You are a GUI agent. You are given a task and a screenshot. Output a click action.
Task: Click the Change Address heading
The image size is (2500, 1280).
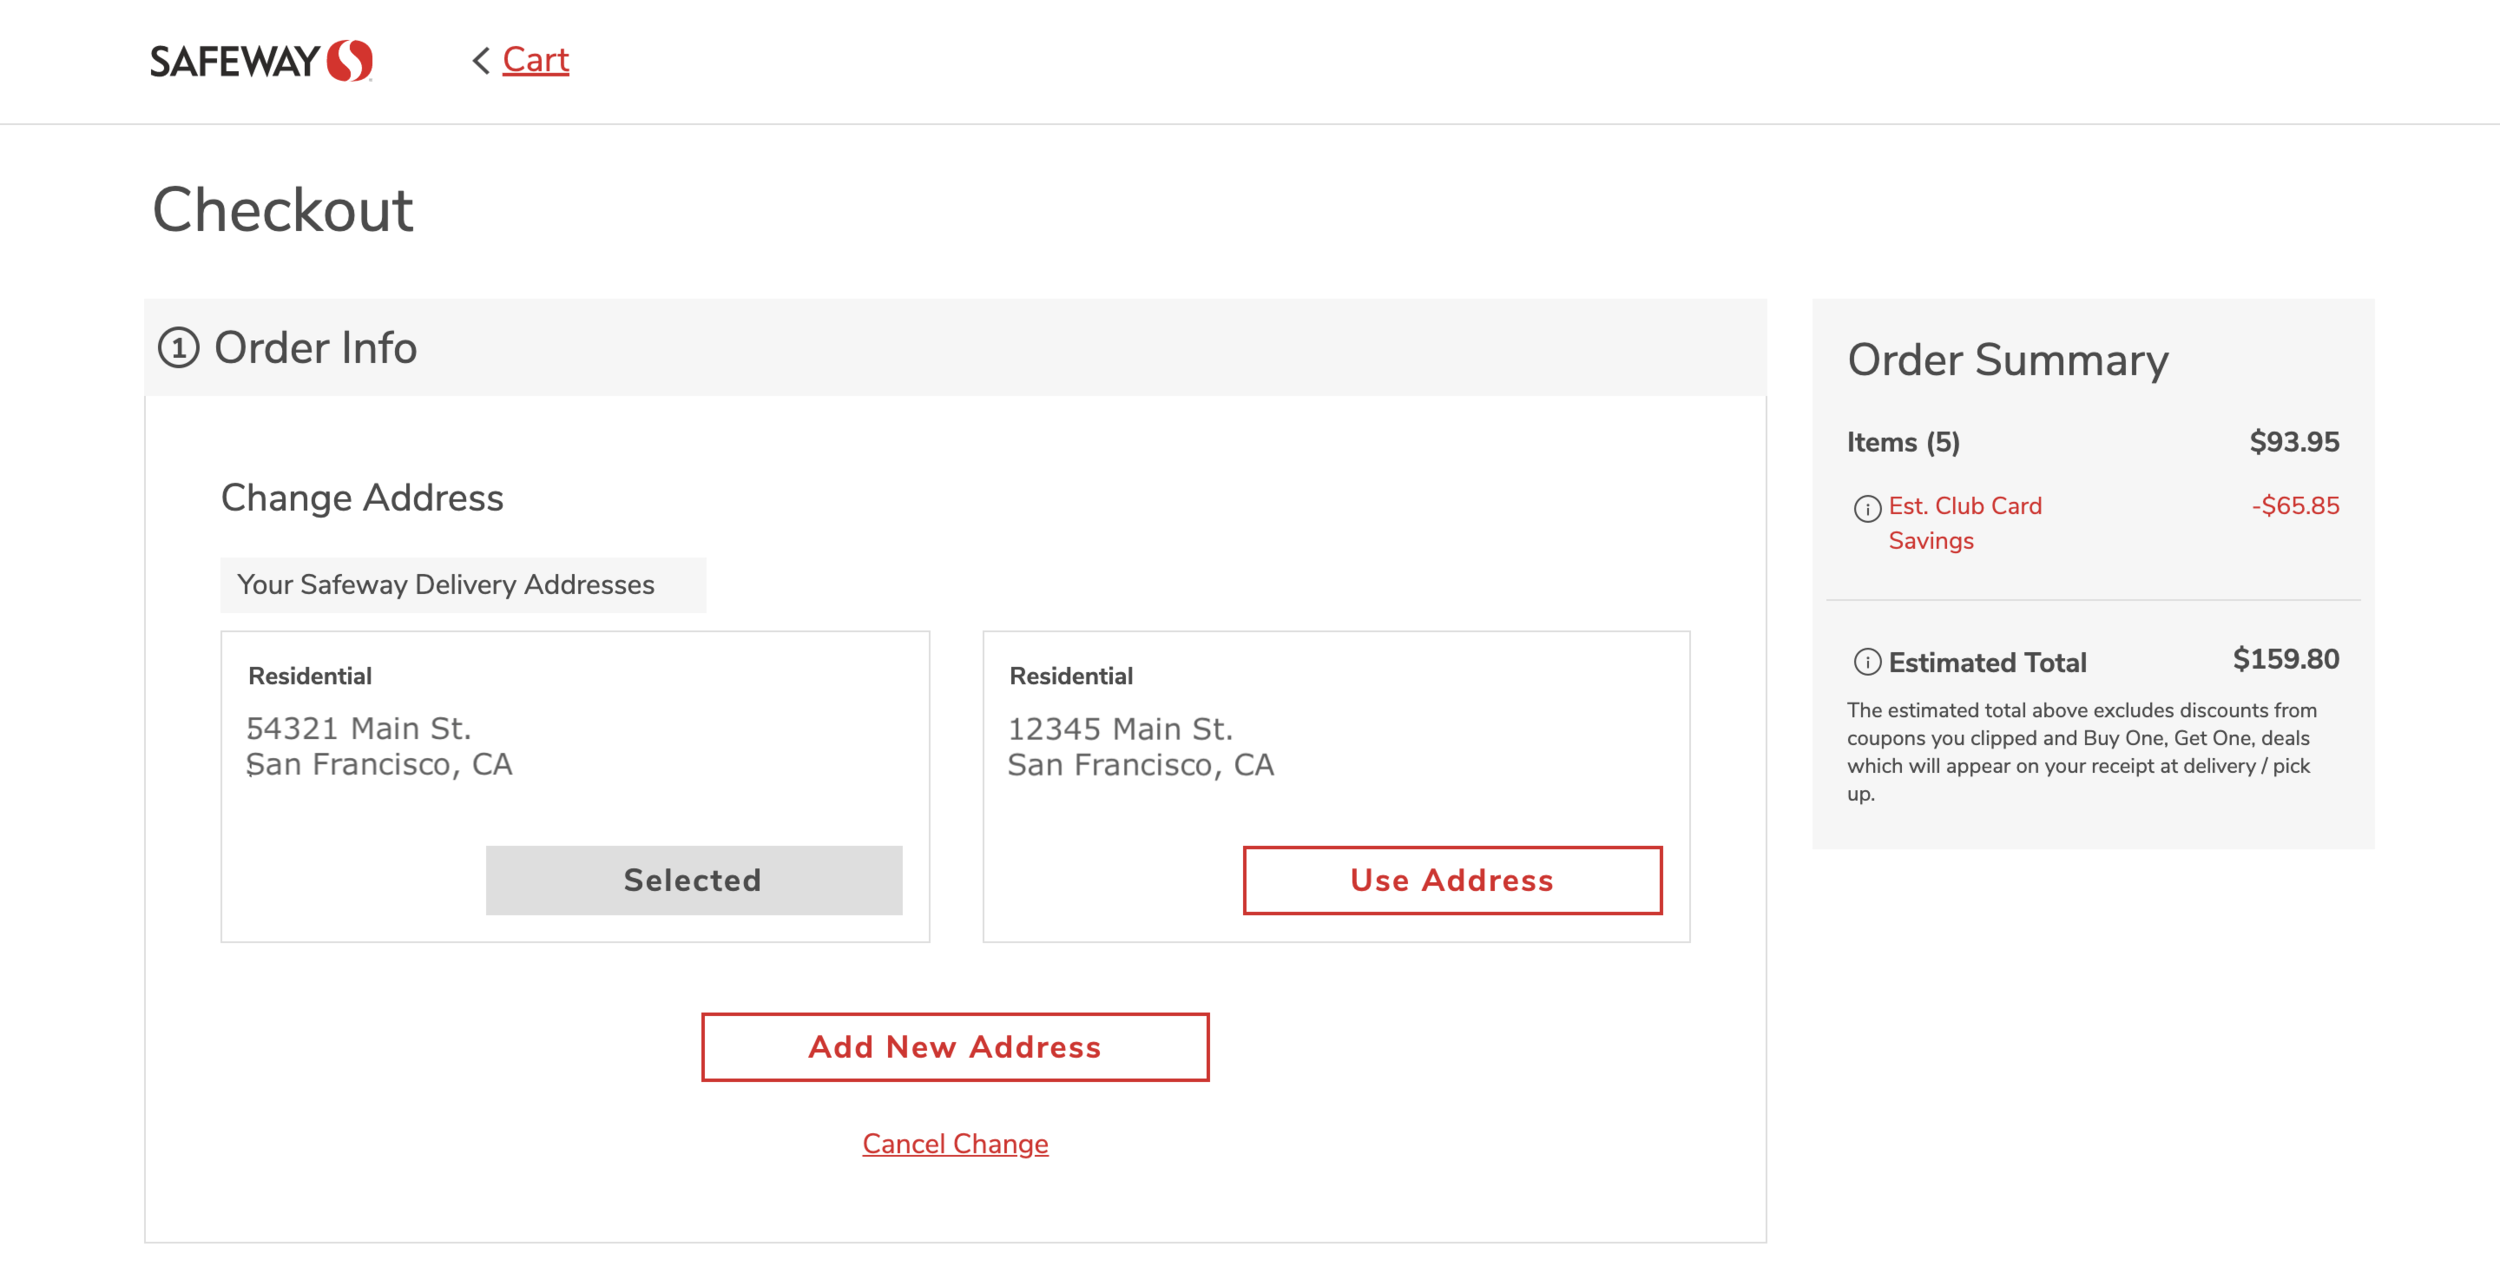click(x=362, y=498)
